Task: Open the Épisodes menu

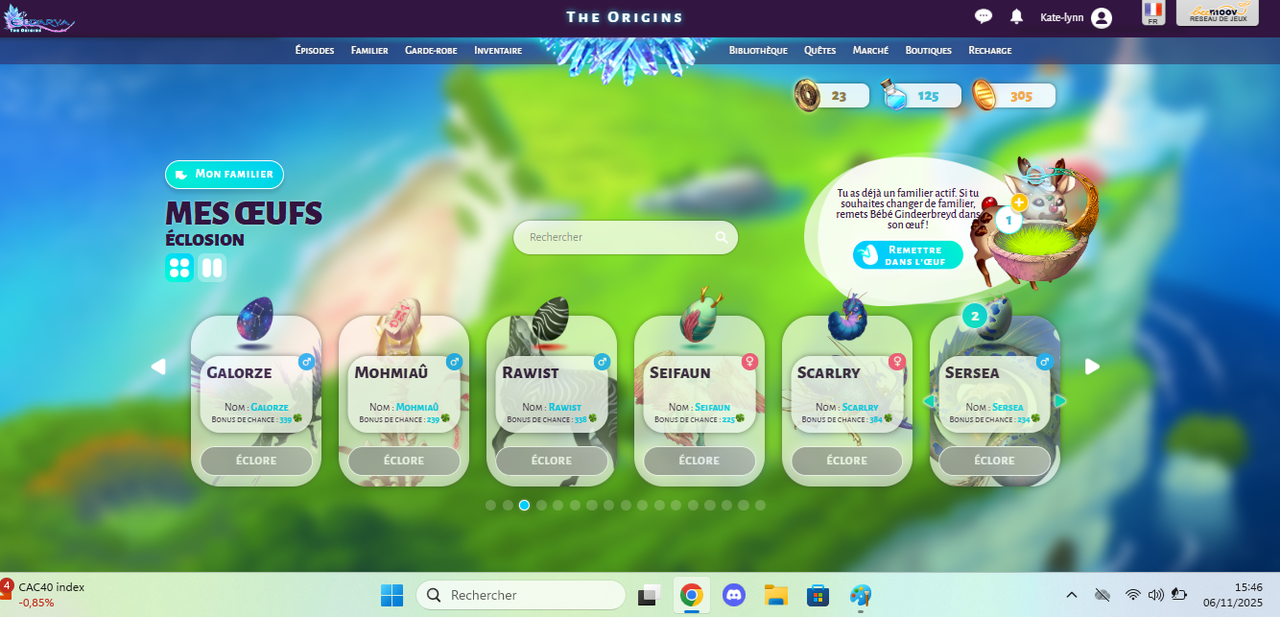Action: coord(314,50)
